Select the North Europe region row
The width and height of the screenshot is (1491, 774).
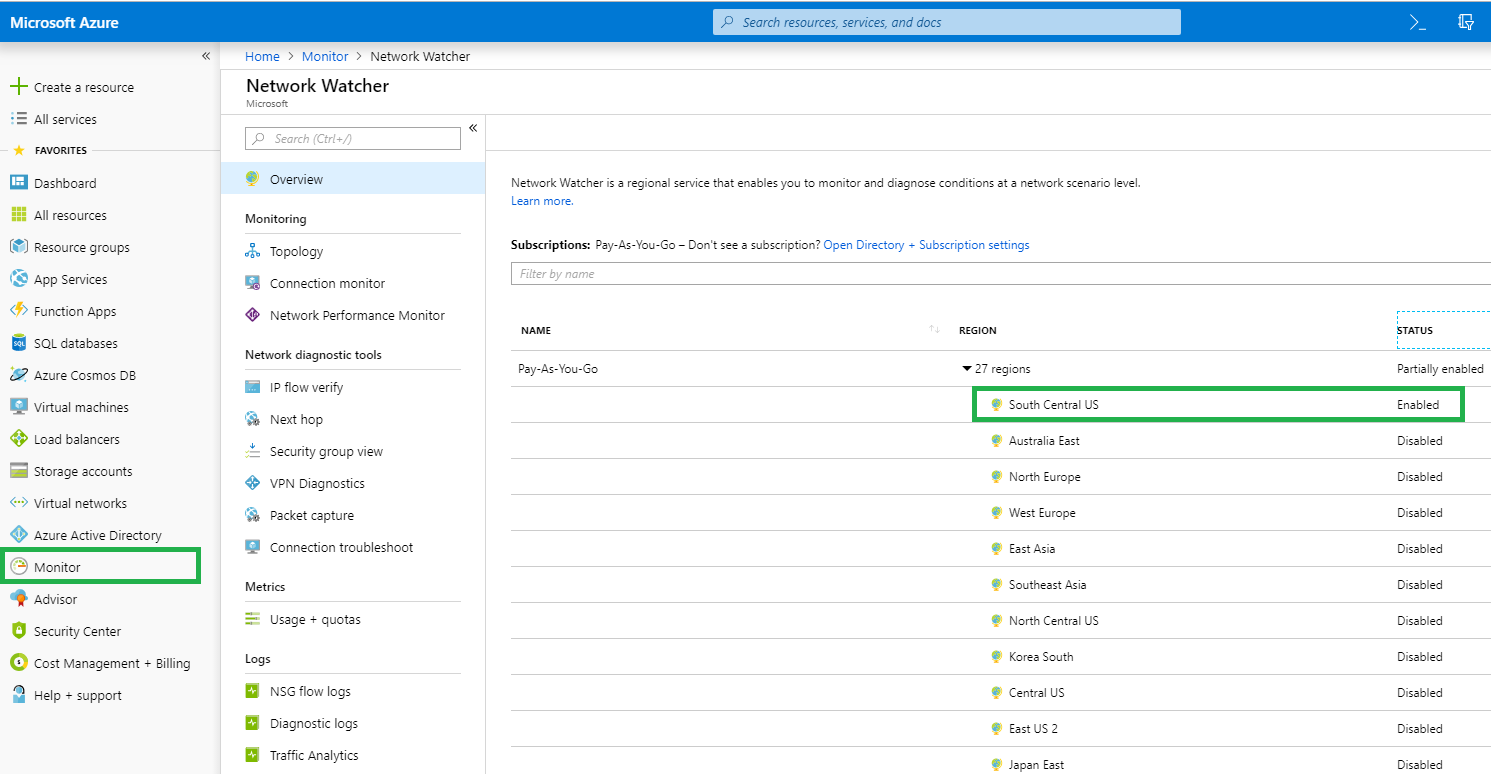[x=1000, y=477]
